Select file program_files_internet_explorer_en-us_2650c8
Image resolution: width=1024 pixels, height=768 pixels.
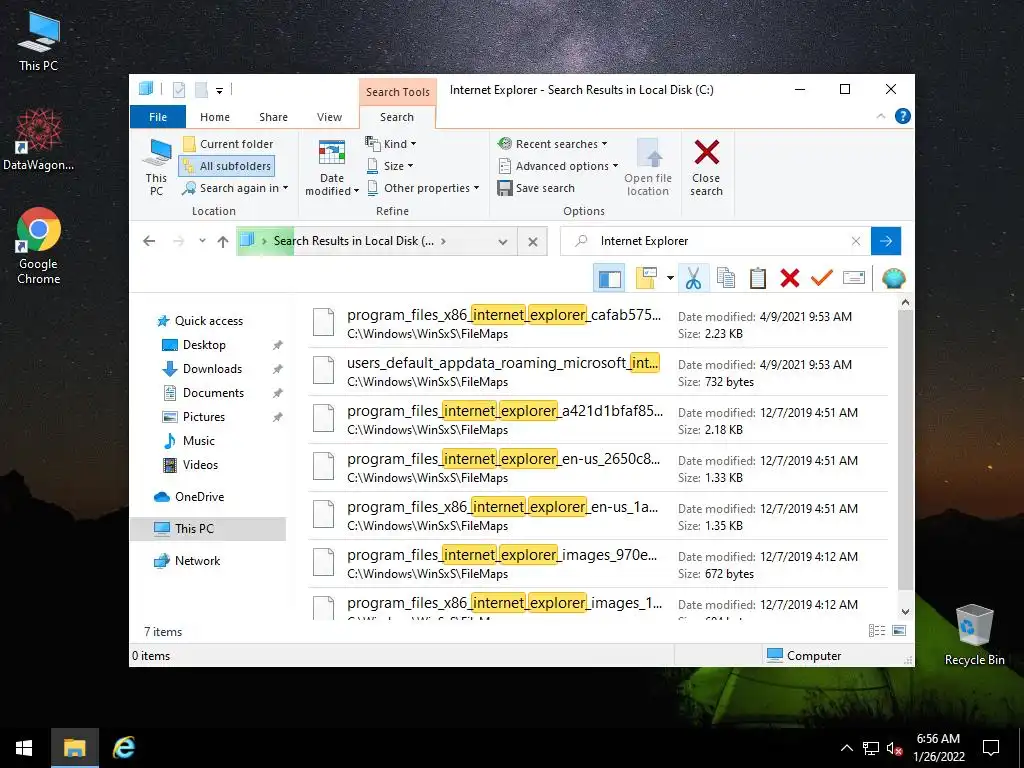click(598, 468)
